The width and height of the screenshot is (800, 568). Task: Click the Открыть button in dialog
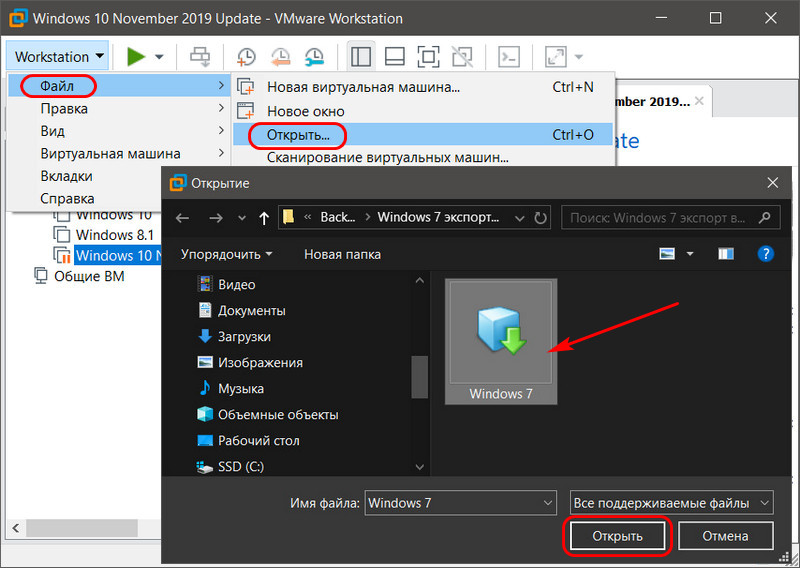pos(617,536)
